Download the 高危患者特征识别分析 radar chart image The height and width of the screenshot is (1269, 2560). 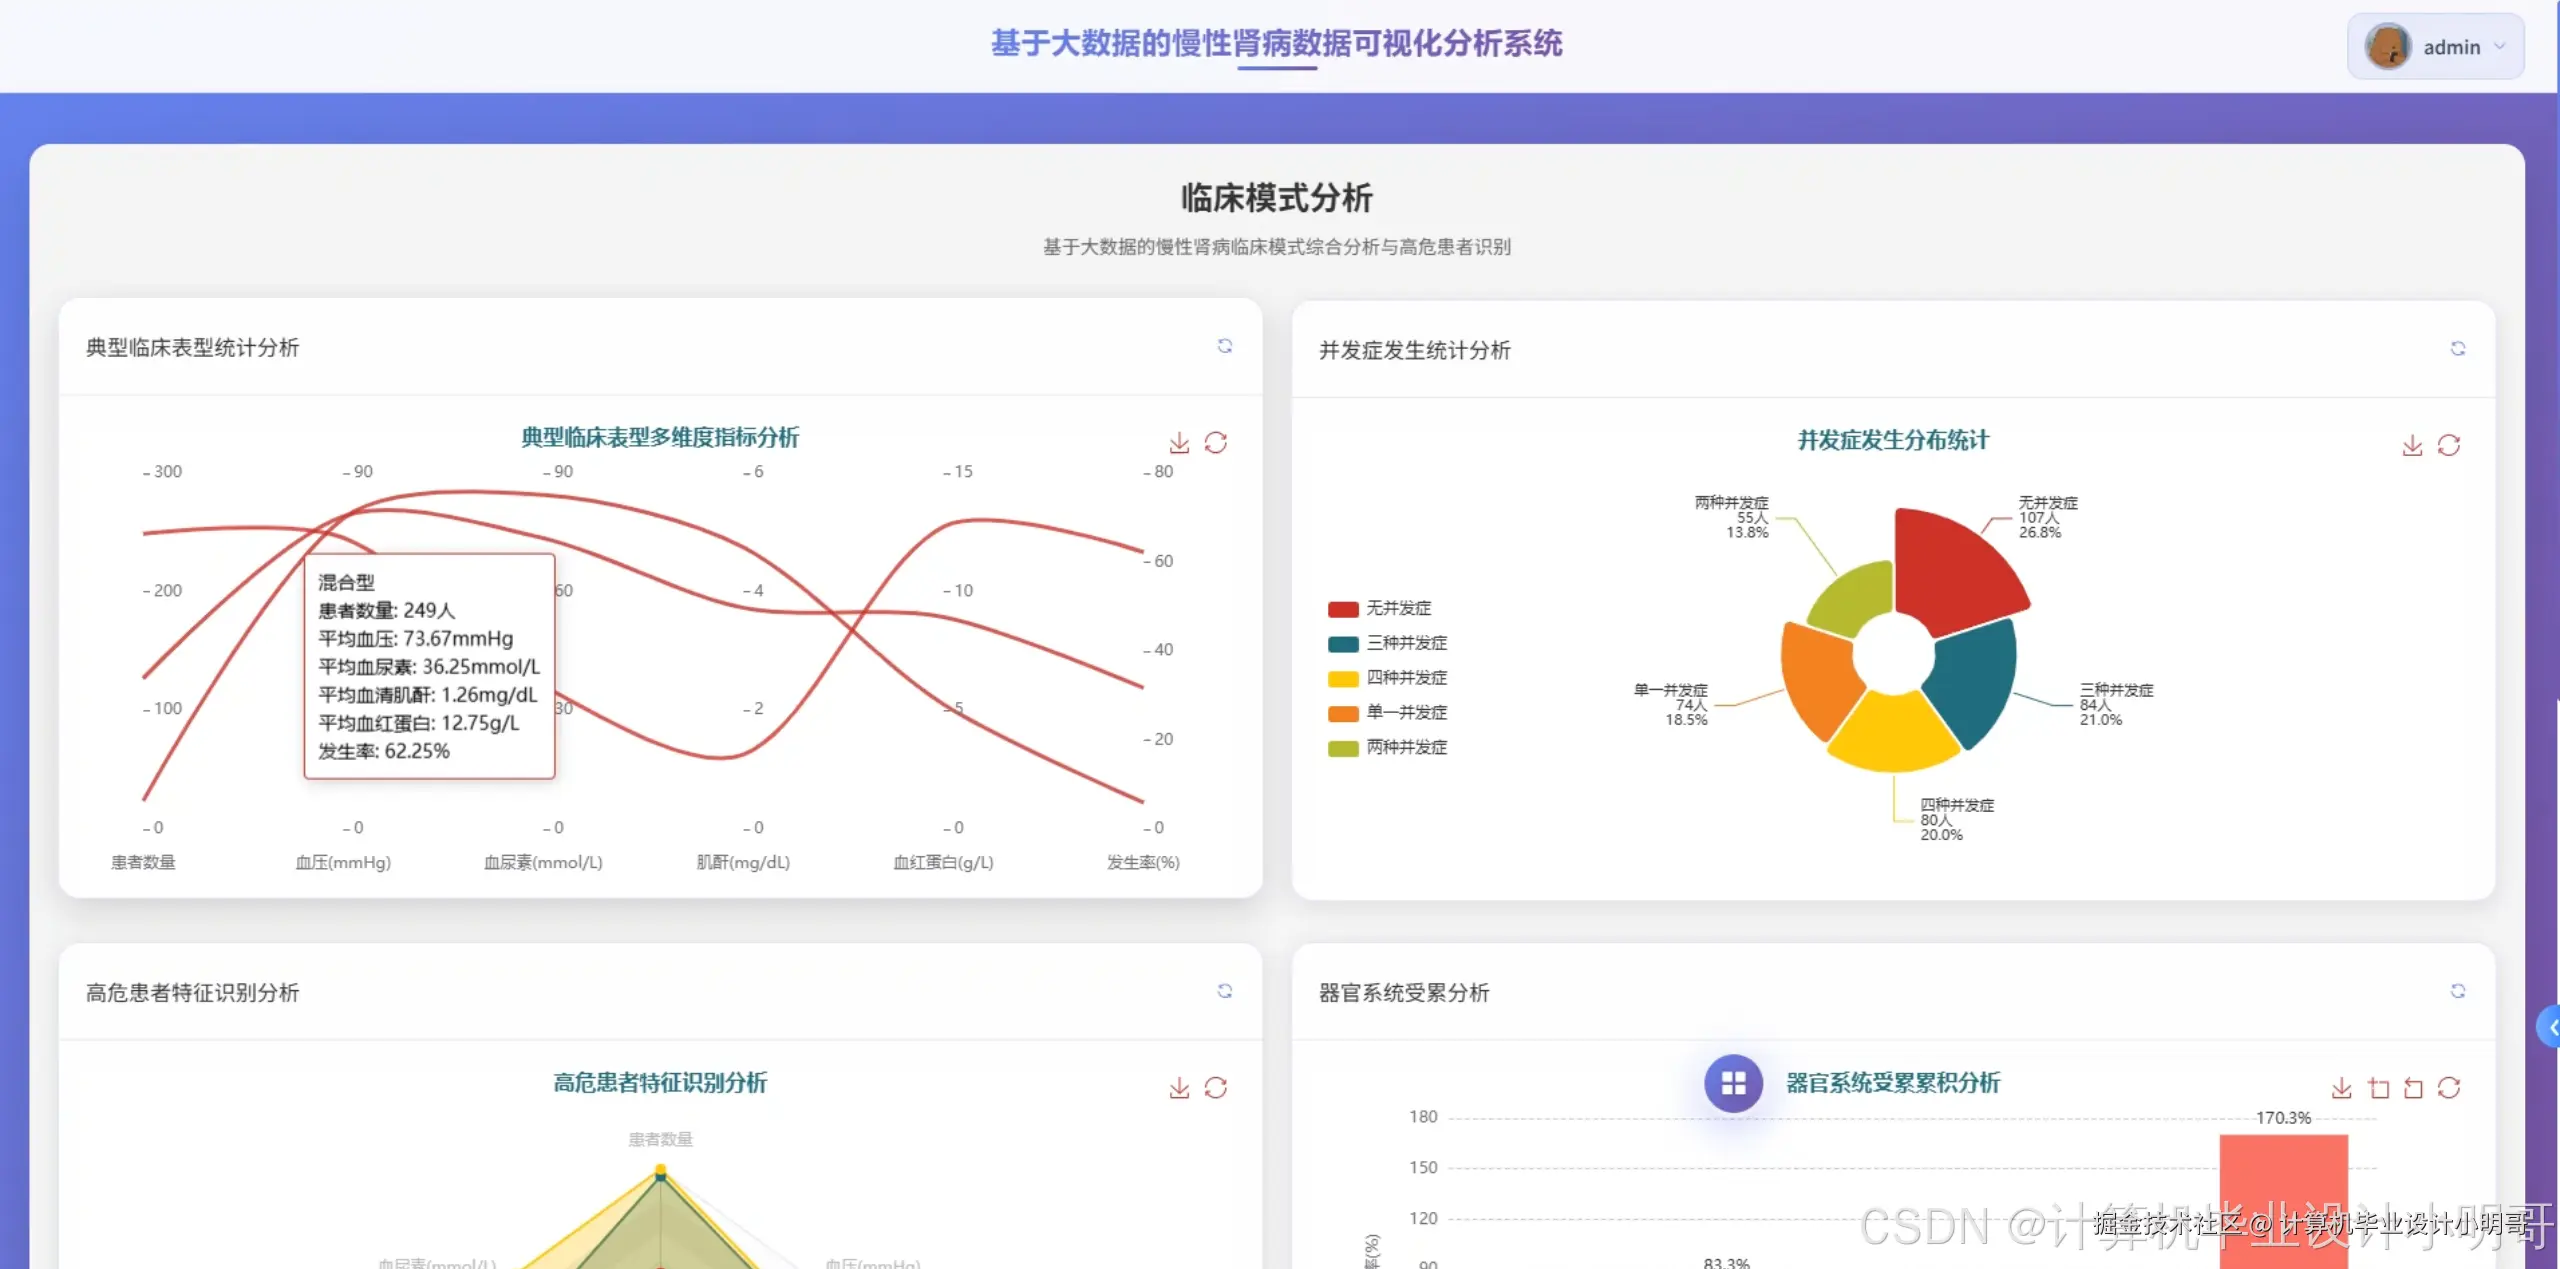click(x=1180, y=1088)
